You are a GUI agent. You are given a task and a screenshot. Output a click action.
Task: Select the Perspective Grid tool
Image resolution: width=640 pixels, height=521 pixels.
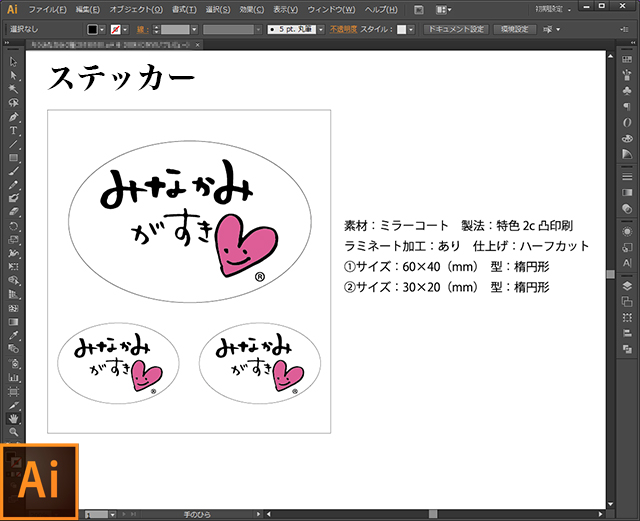(x=13, y=294)
